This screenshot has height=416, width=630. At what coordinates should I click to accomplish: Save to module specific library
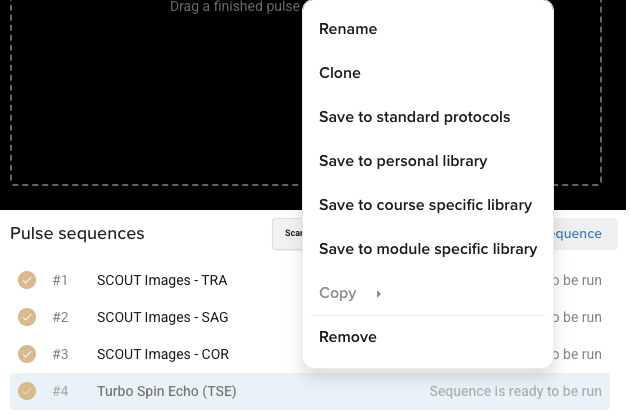(x=427, y=249)
